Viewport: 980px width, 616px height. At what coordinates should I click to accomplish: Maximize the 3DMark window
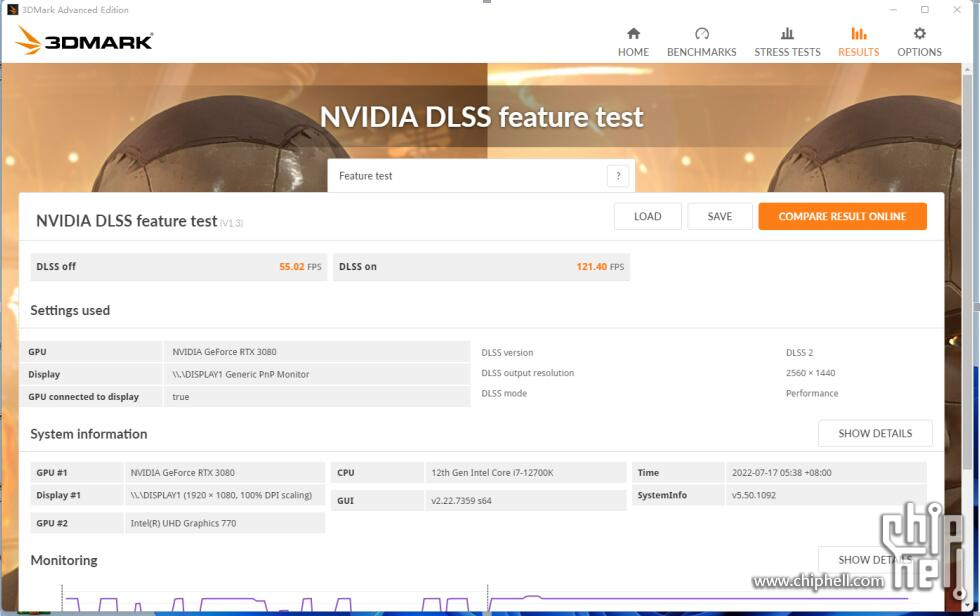pyautogui.click(x=924, y=9)
